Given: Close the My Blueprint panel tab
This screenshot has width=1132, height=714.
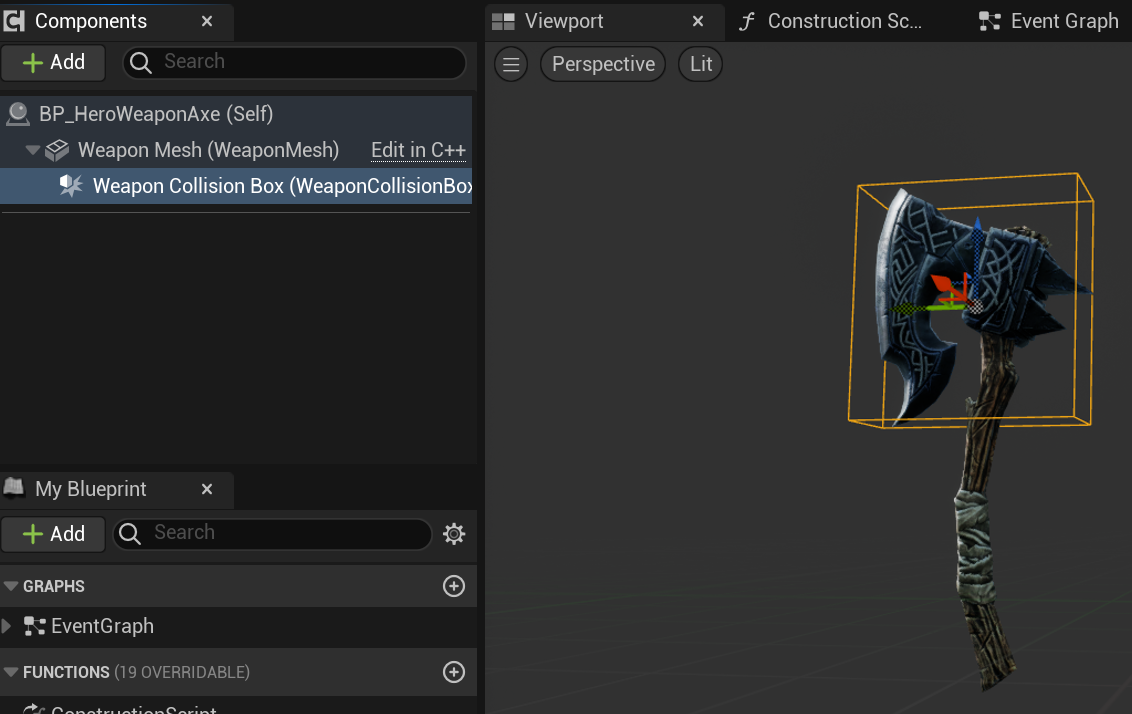Looking at the screenshot, I should [x=207, y=489].
